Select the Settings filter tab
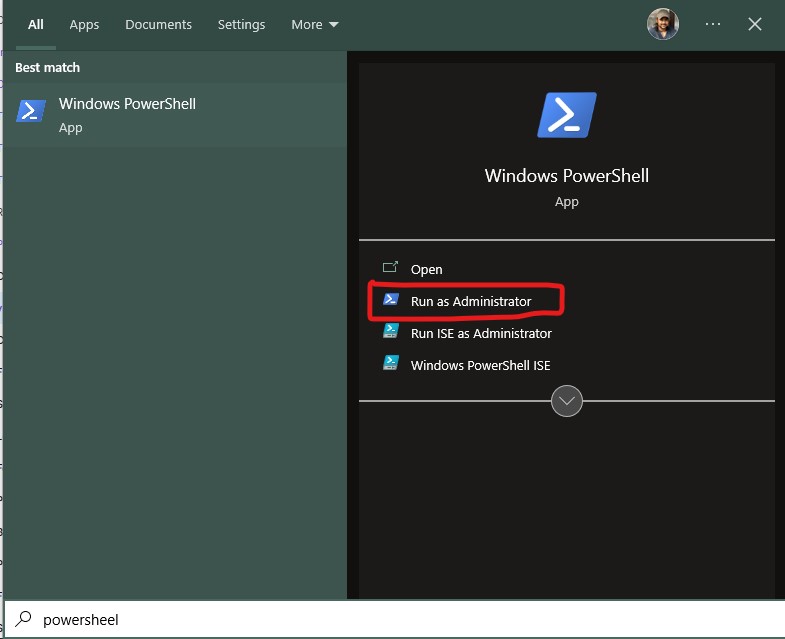 [x=241, y=24]
